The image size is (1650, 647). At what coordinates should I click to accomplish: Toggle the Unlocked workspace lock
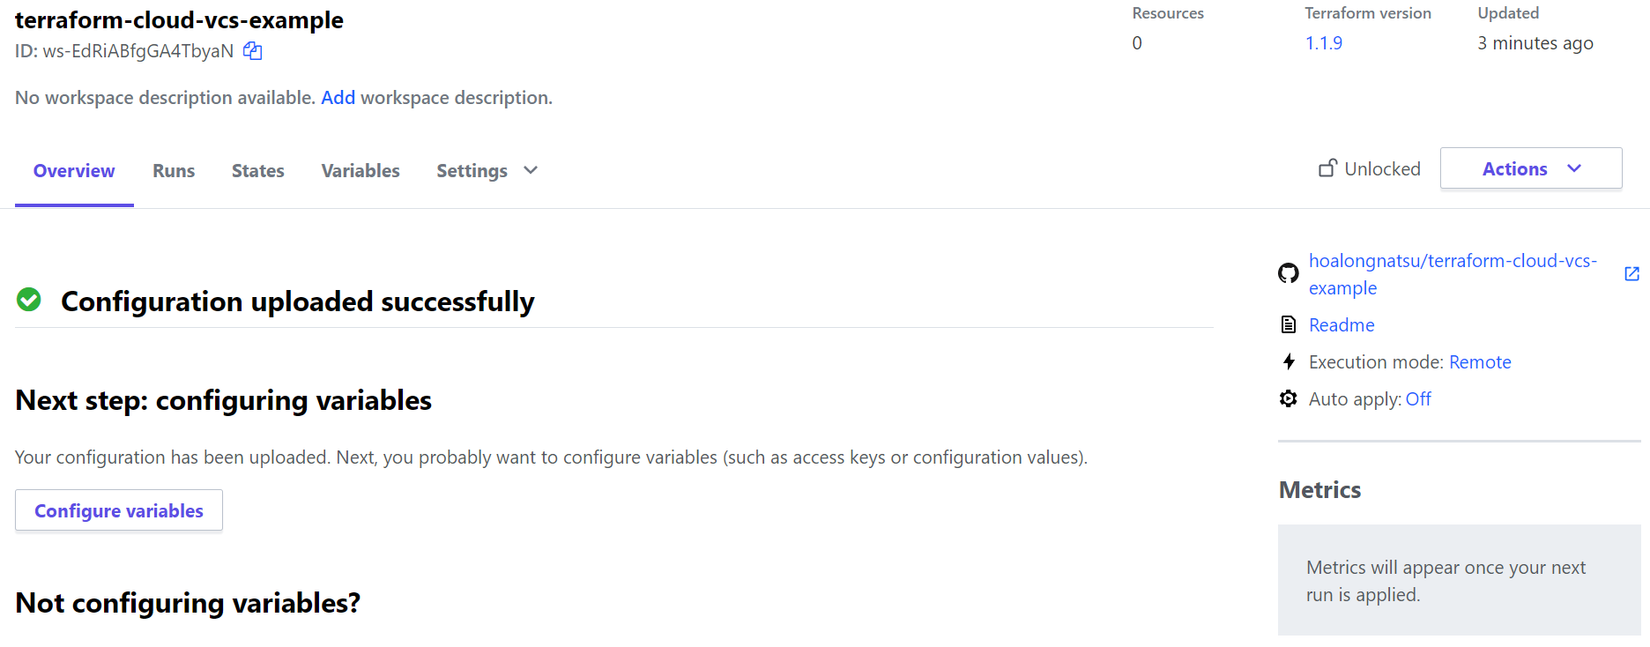(1369, 169)
